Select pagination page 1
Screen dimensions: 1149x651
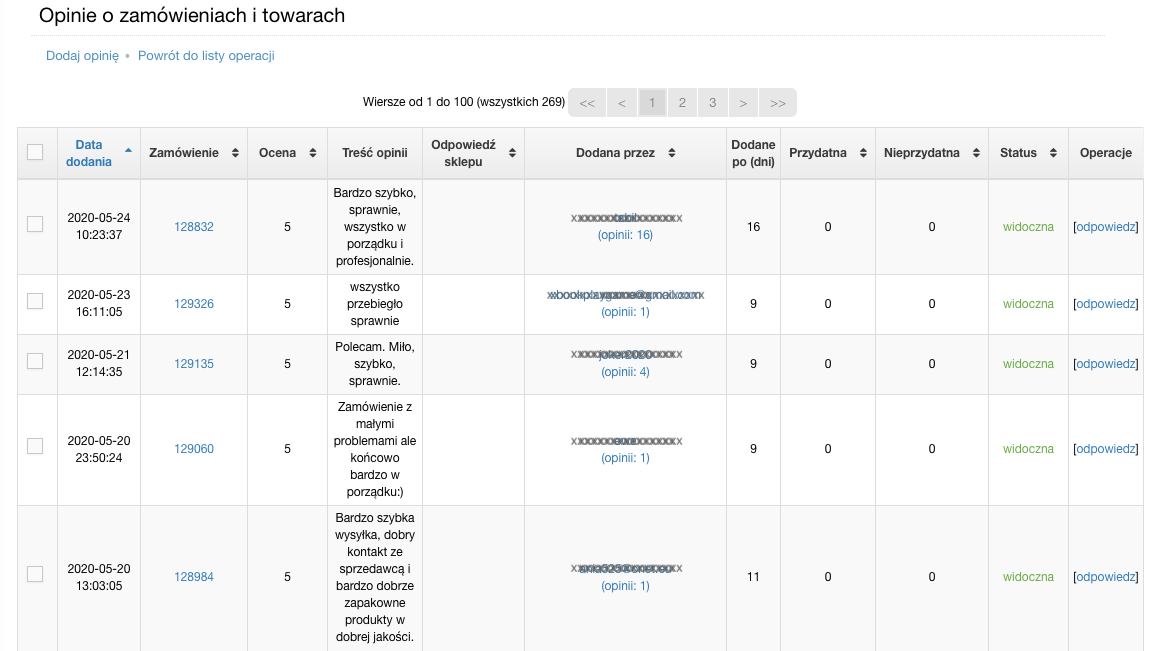click(x=652, y=103)
